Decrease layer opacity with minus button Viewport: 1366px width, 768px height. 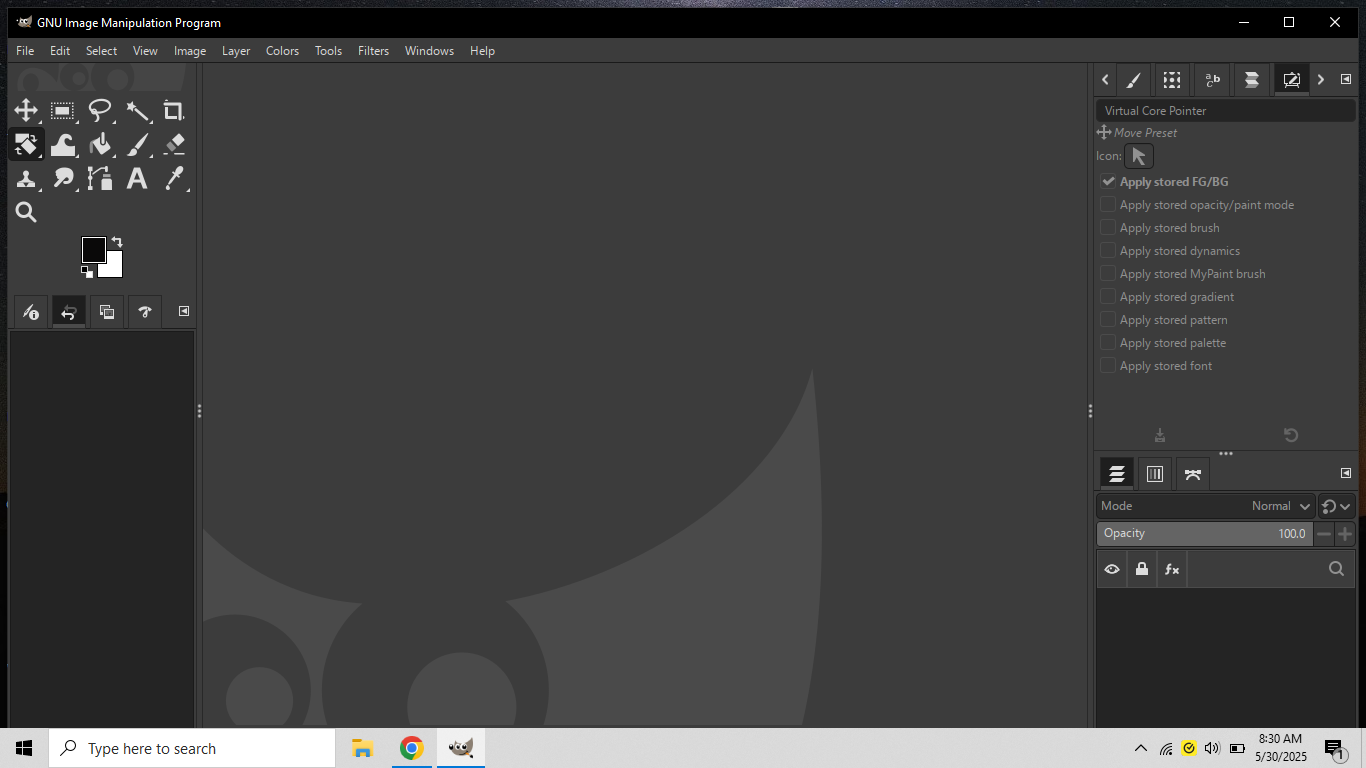[1324, 534]
